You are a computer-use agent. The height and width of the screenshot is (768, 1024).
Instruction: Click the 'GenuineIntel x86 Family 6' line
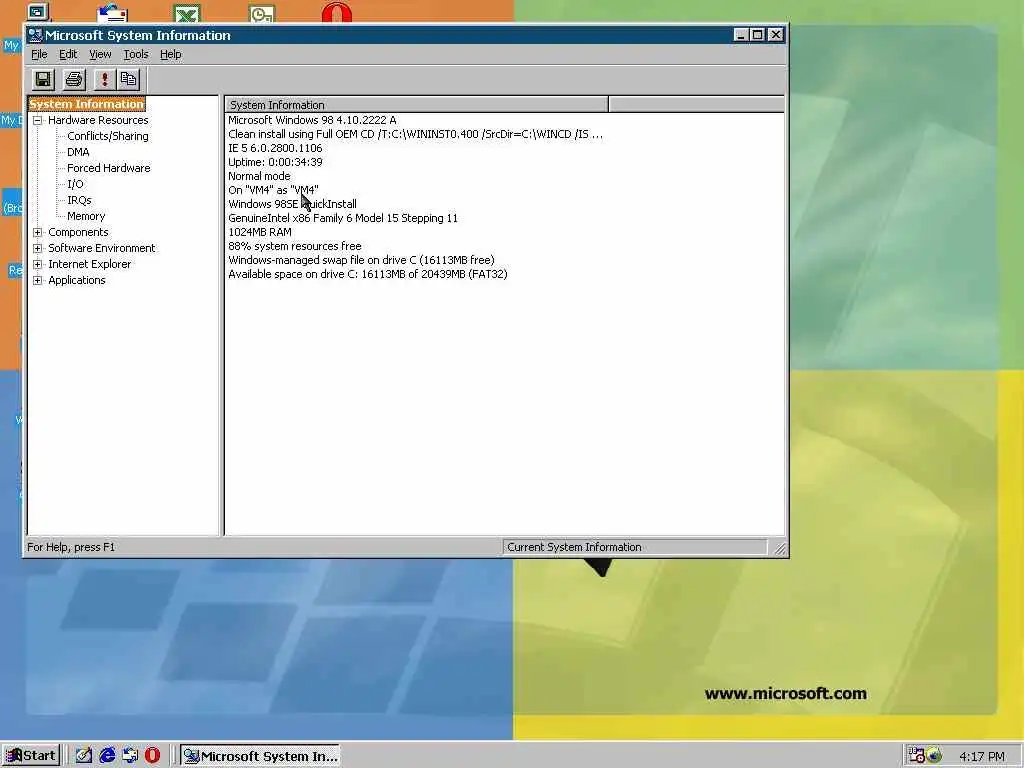click(x=343, y=218)
